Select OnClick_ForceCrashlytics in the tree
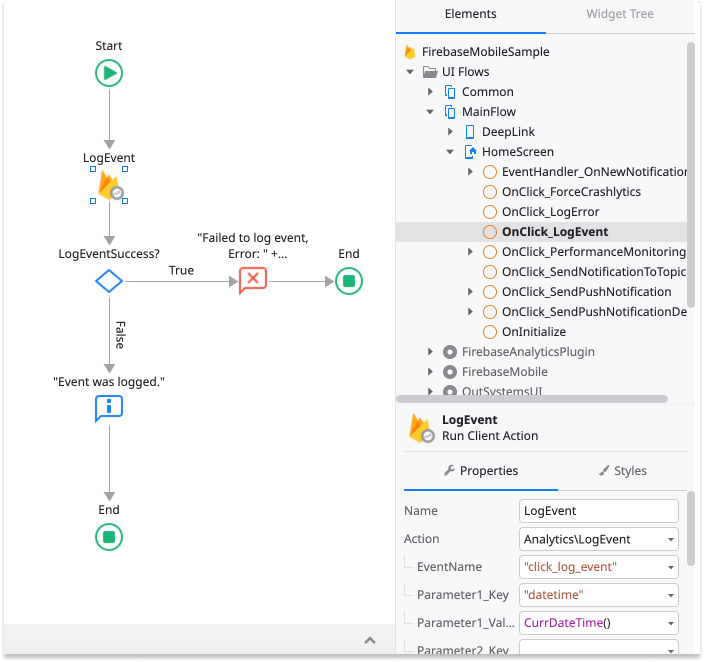 (x=571, y=192)
